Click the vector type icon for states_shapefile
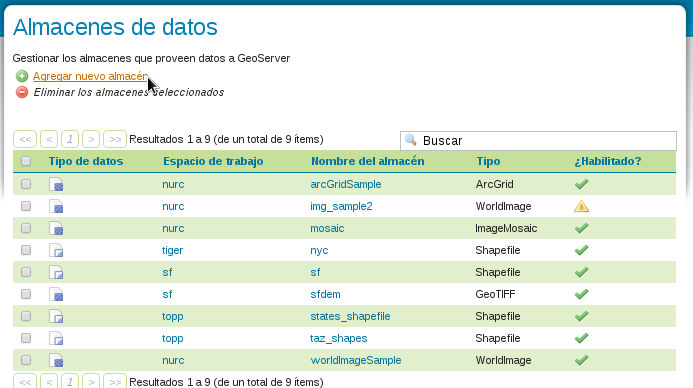The height and width of the screenshot is (388, 693). pos(56,316)
